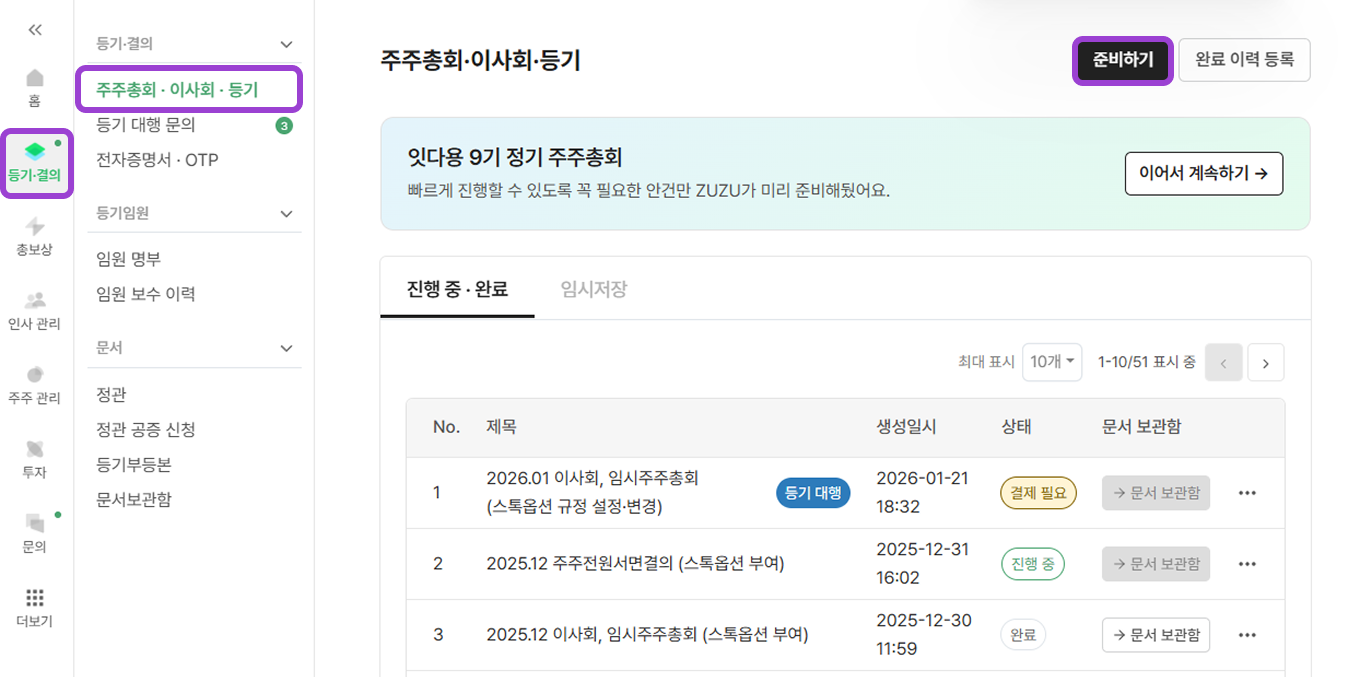This screenshot has height=677, width=1360.
Task: Select the 진행 중·완료 tab
Action: coord(457,287)
